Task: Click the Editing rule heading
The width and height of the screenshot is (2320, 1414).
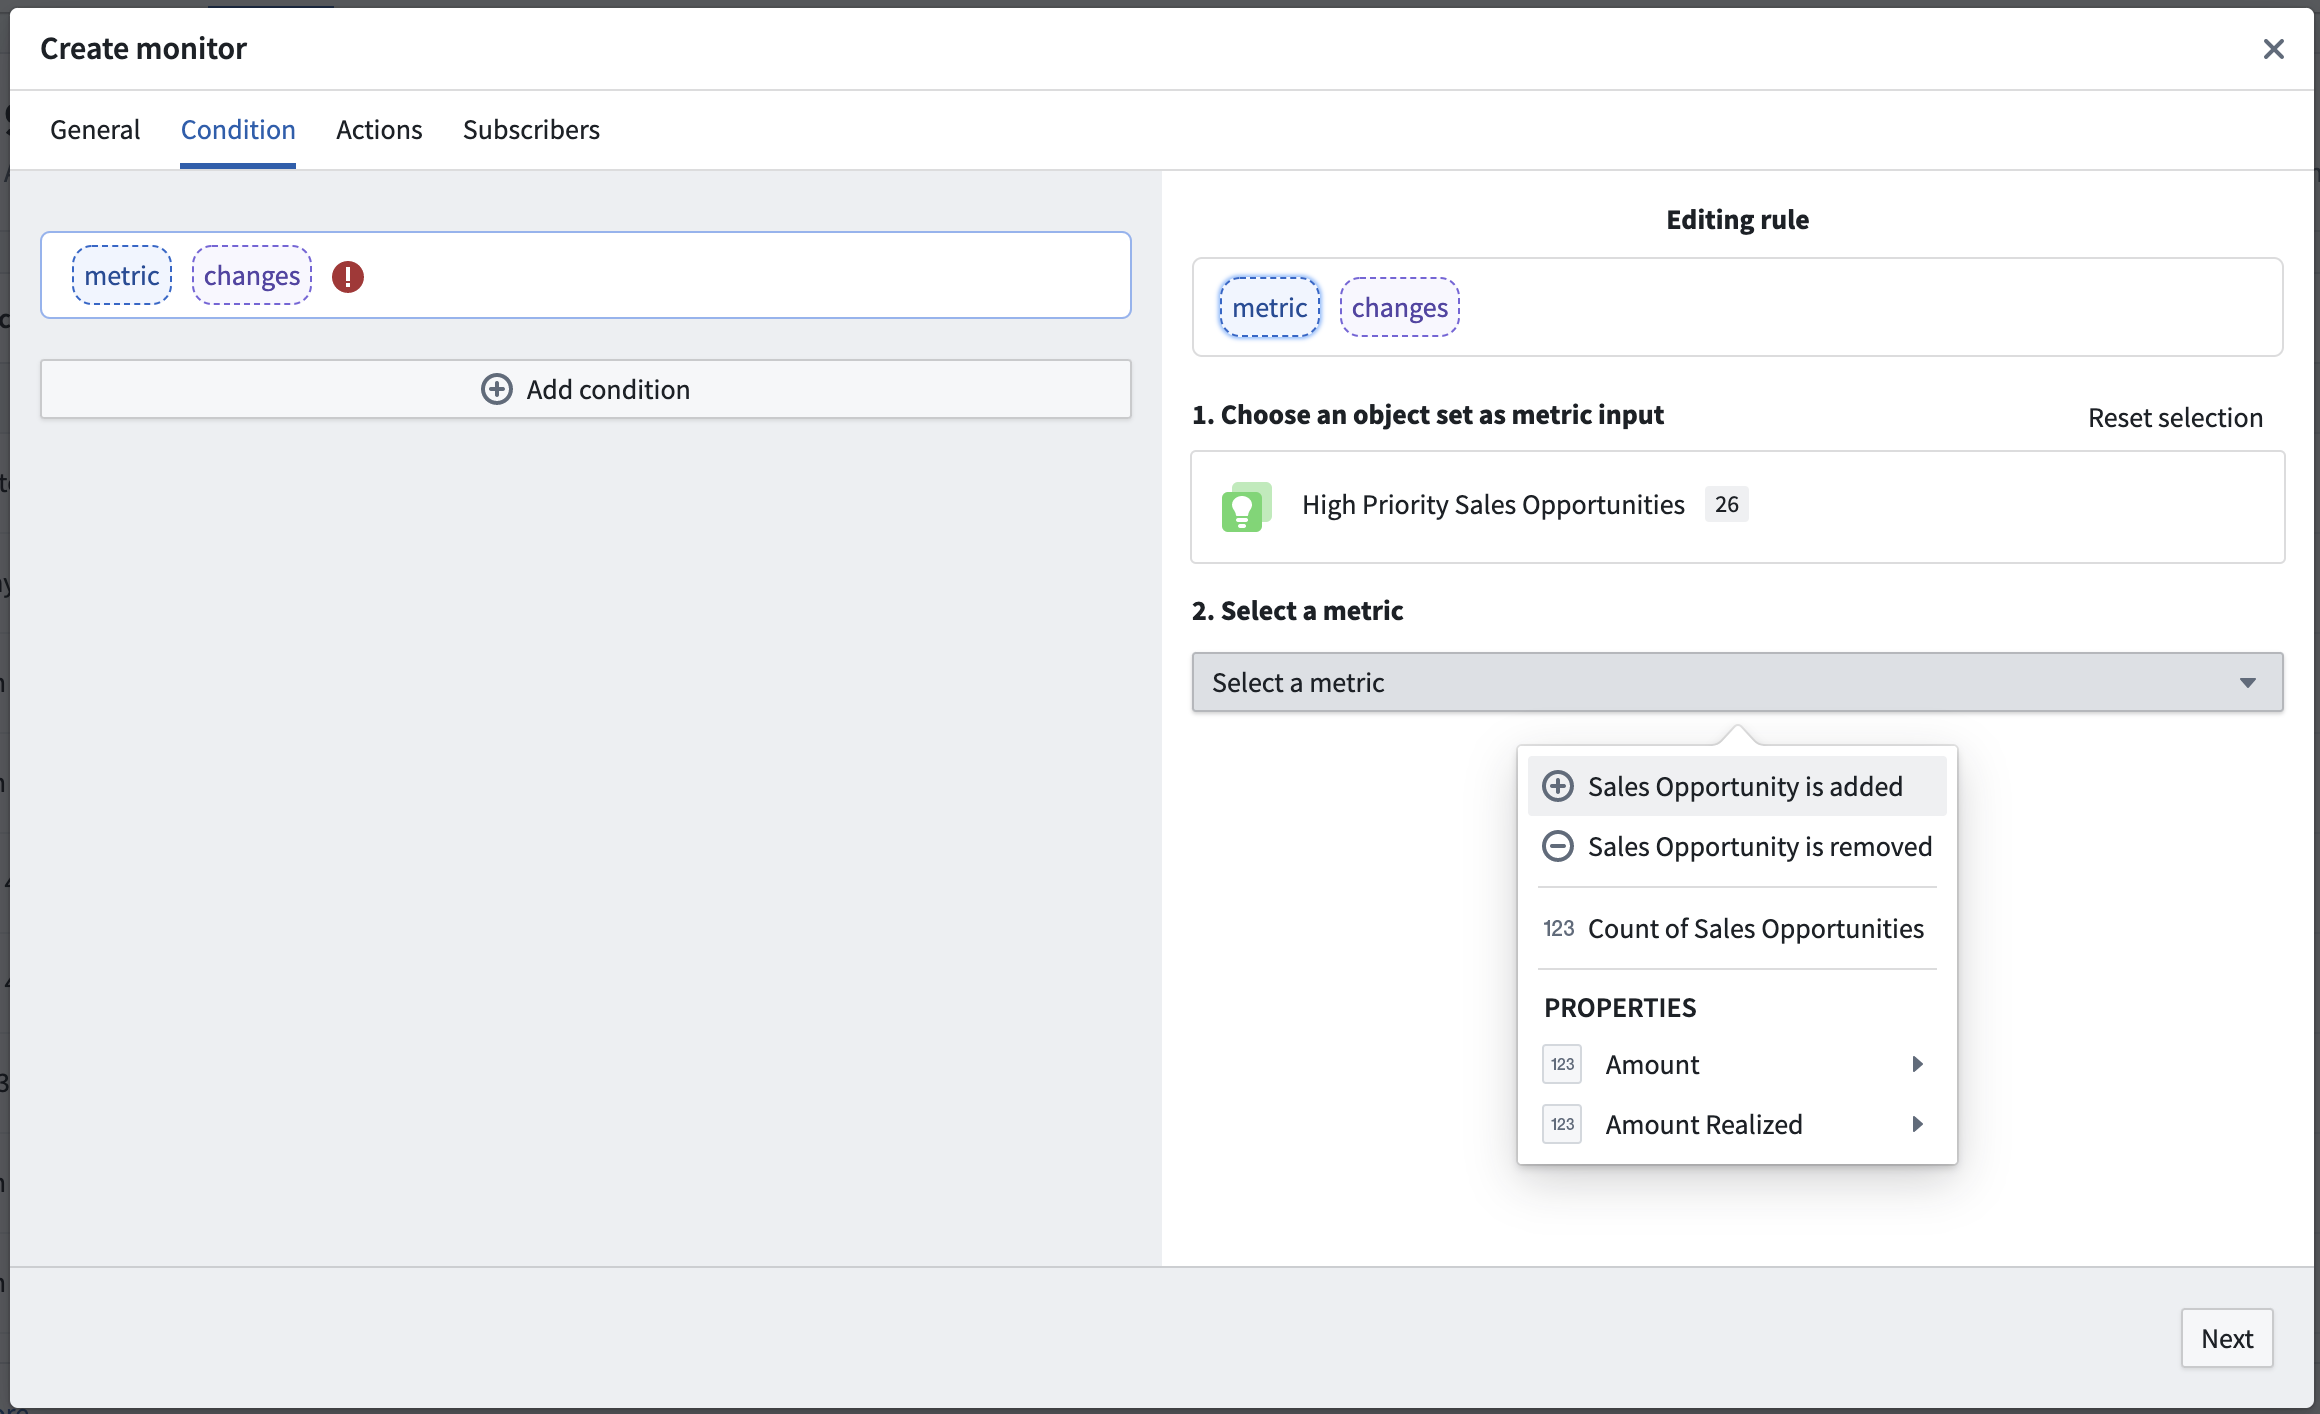Action: [x=1737, y=219]
